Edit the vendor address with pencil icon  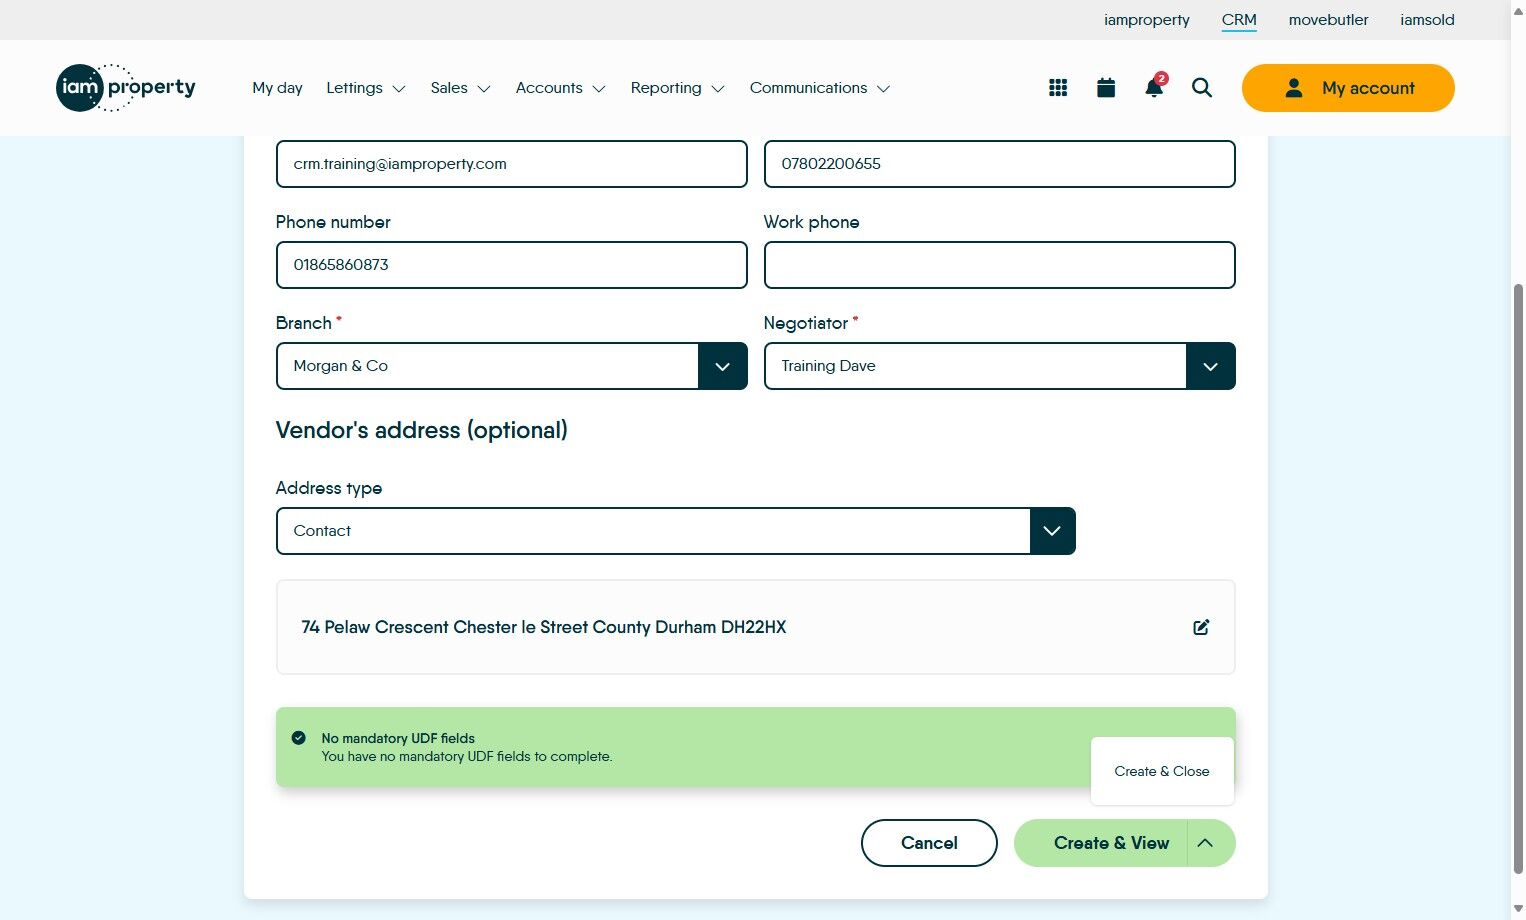point(1201,627)
